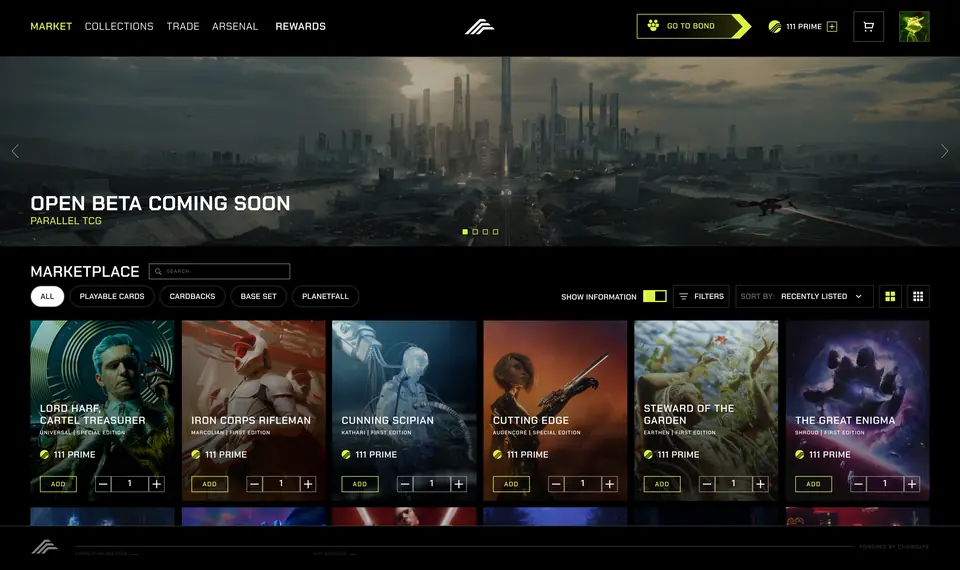Click the 111 PRIME balance in header
The image size is (960, 570).
(795, 26)
